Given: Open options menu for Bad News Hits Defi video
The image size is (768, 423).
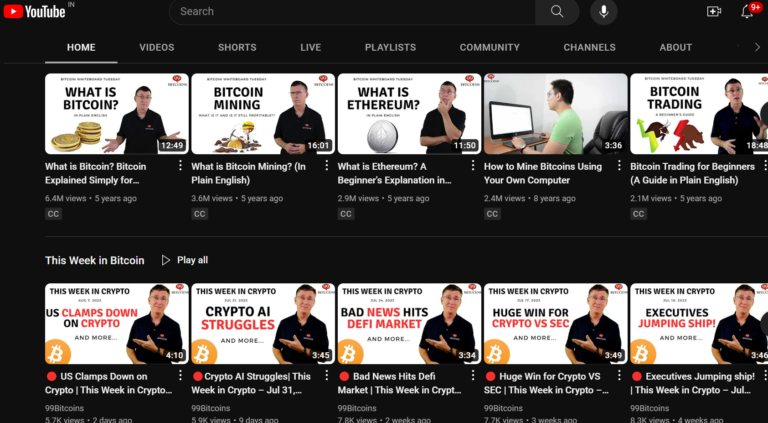Looking at the screenshot, I should [x=473, y=376].
